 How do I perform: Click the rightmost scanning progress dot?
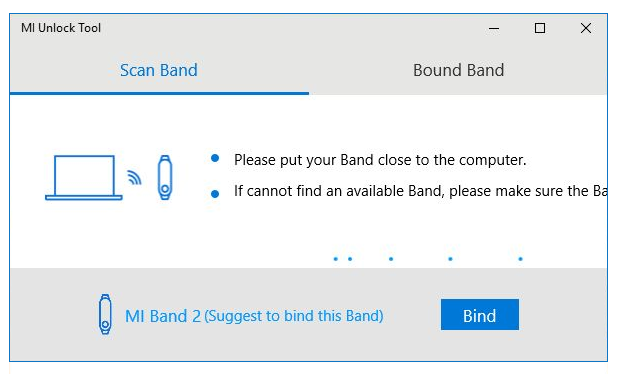[x=520, y=259]
